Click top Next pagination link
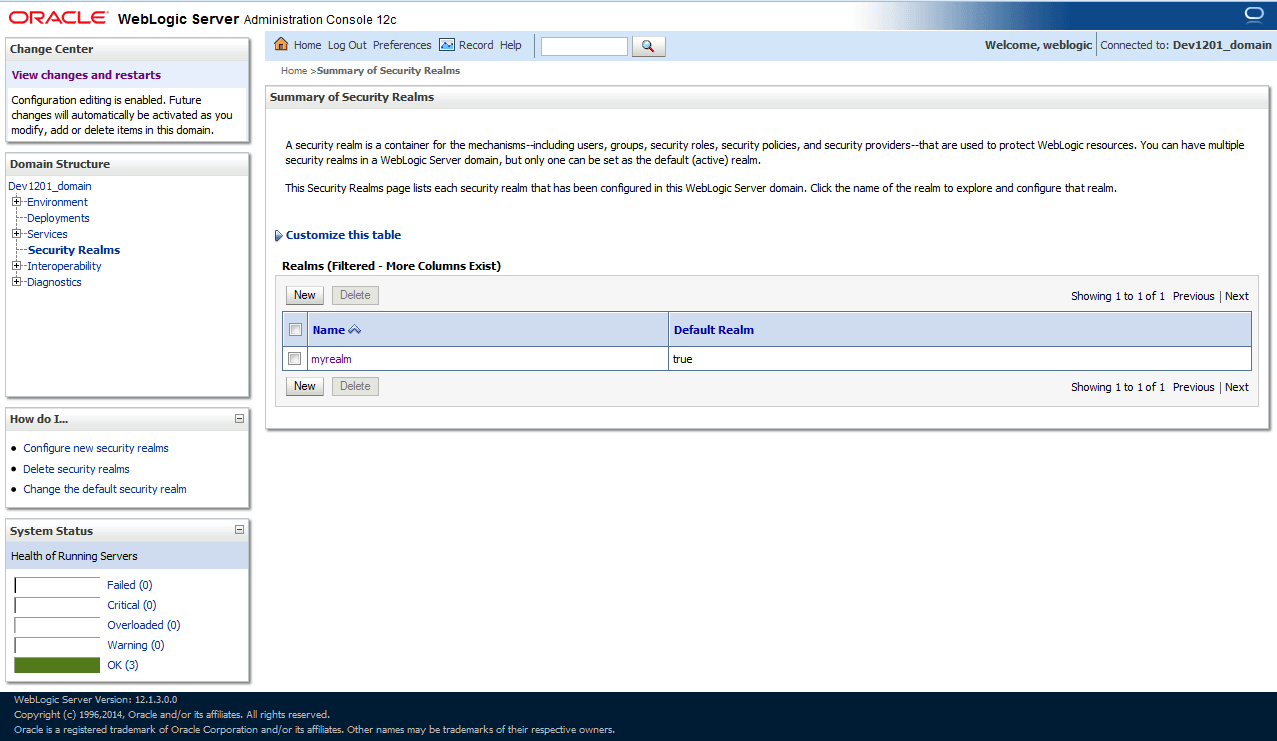The image size is (1277, 741). (x=1237, y=296)
